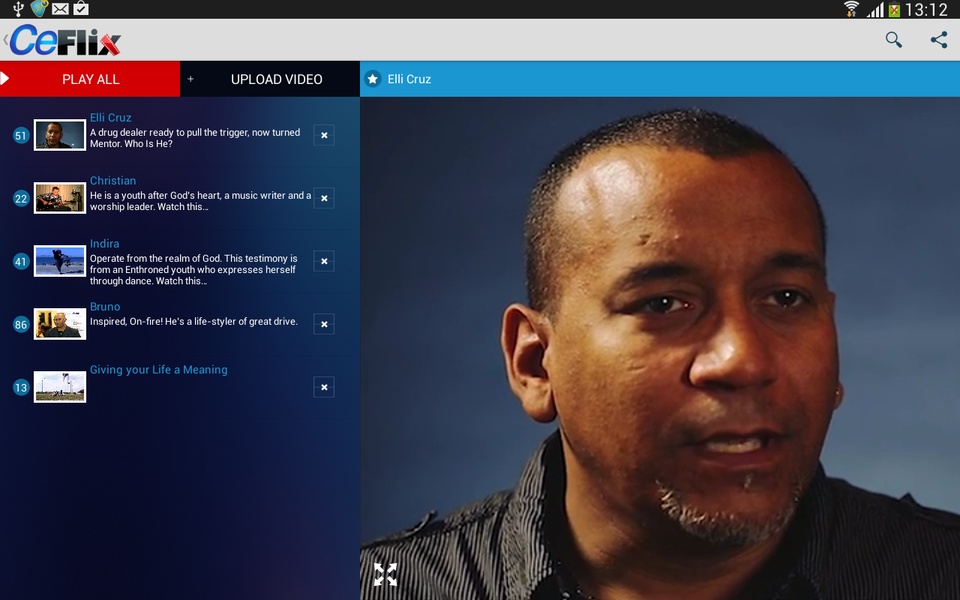Open the mail notification icon in status bar

60,9
